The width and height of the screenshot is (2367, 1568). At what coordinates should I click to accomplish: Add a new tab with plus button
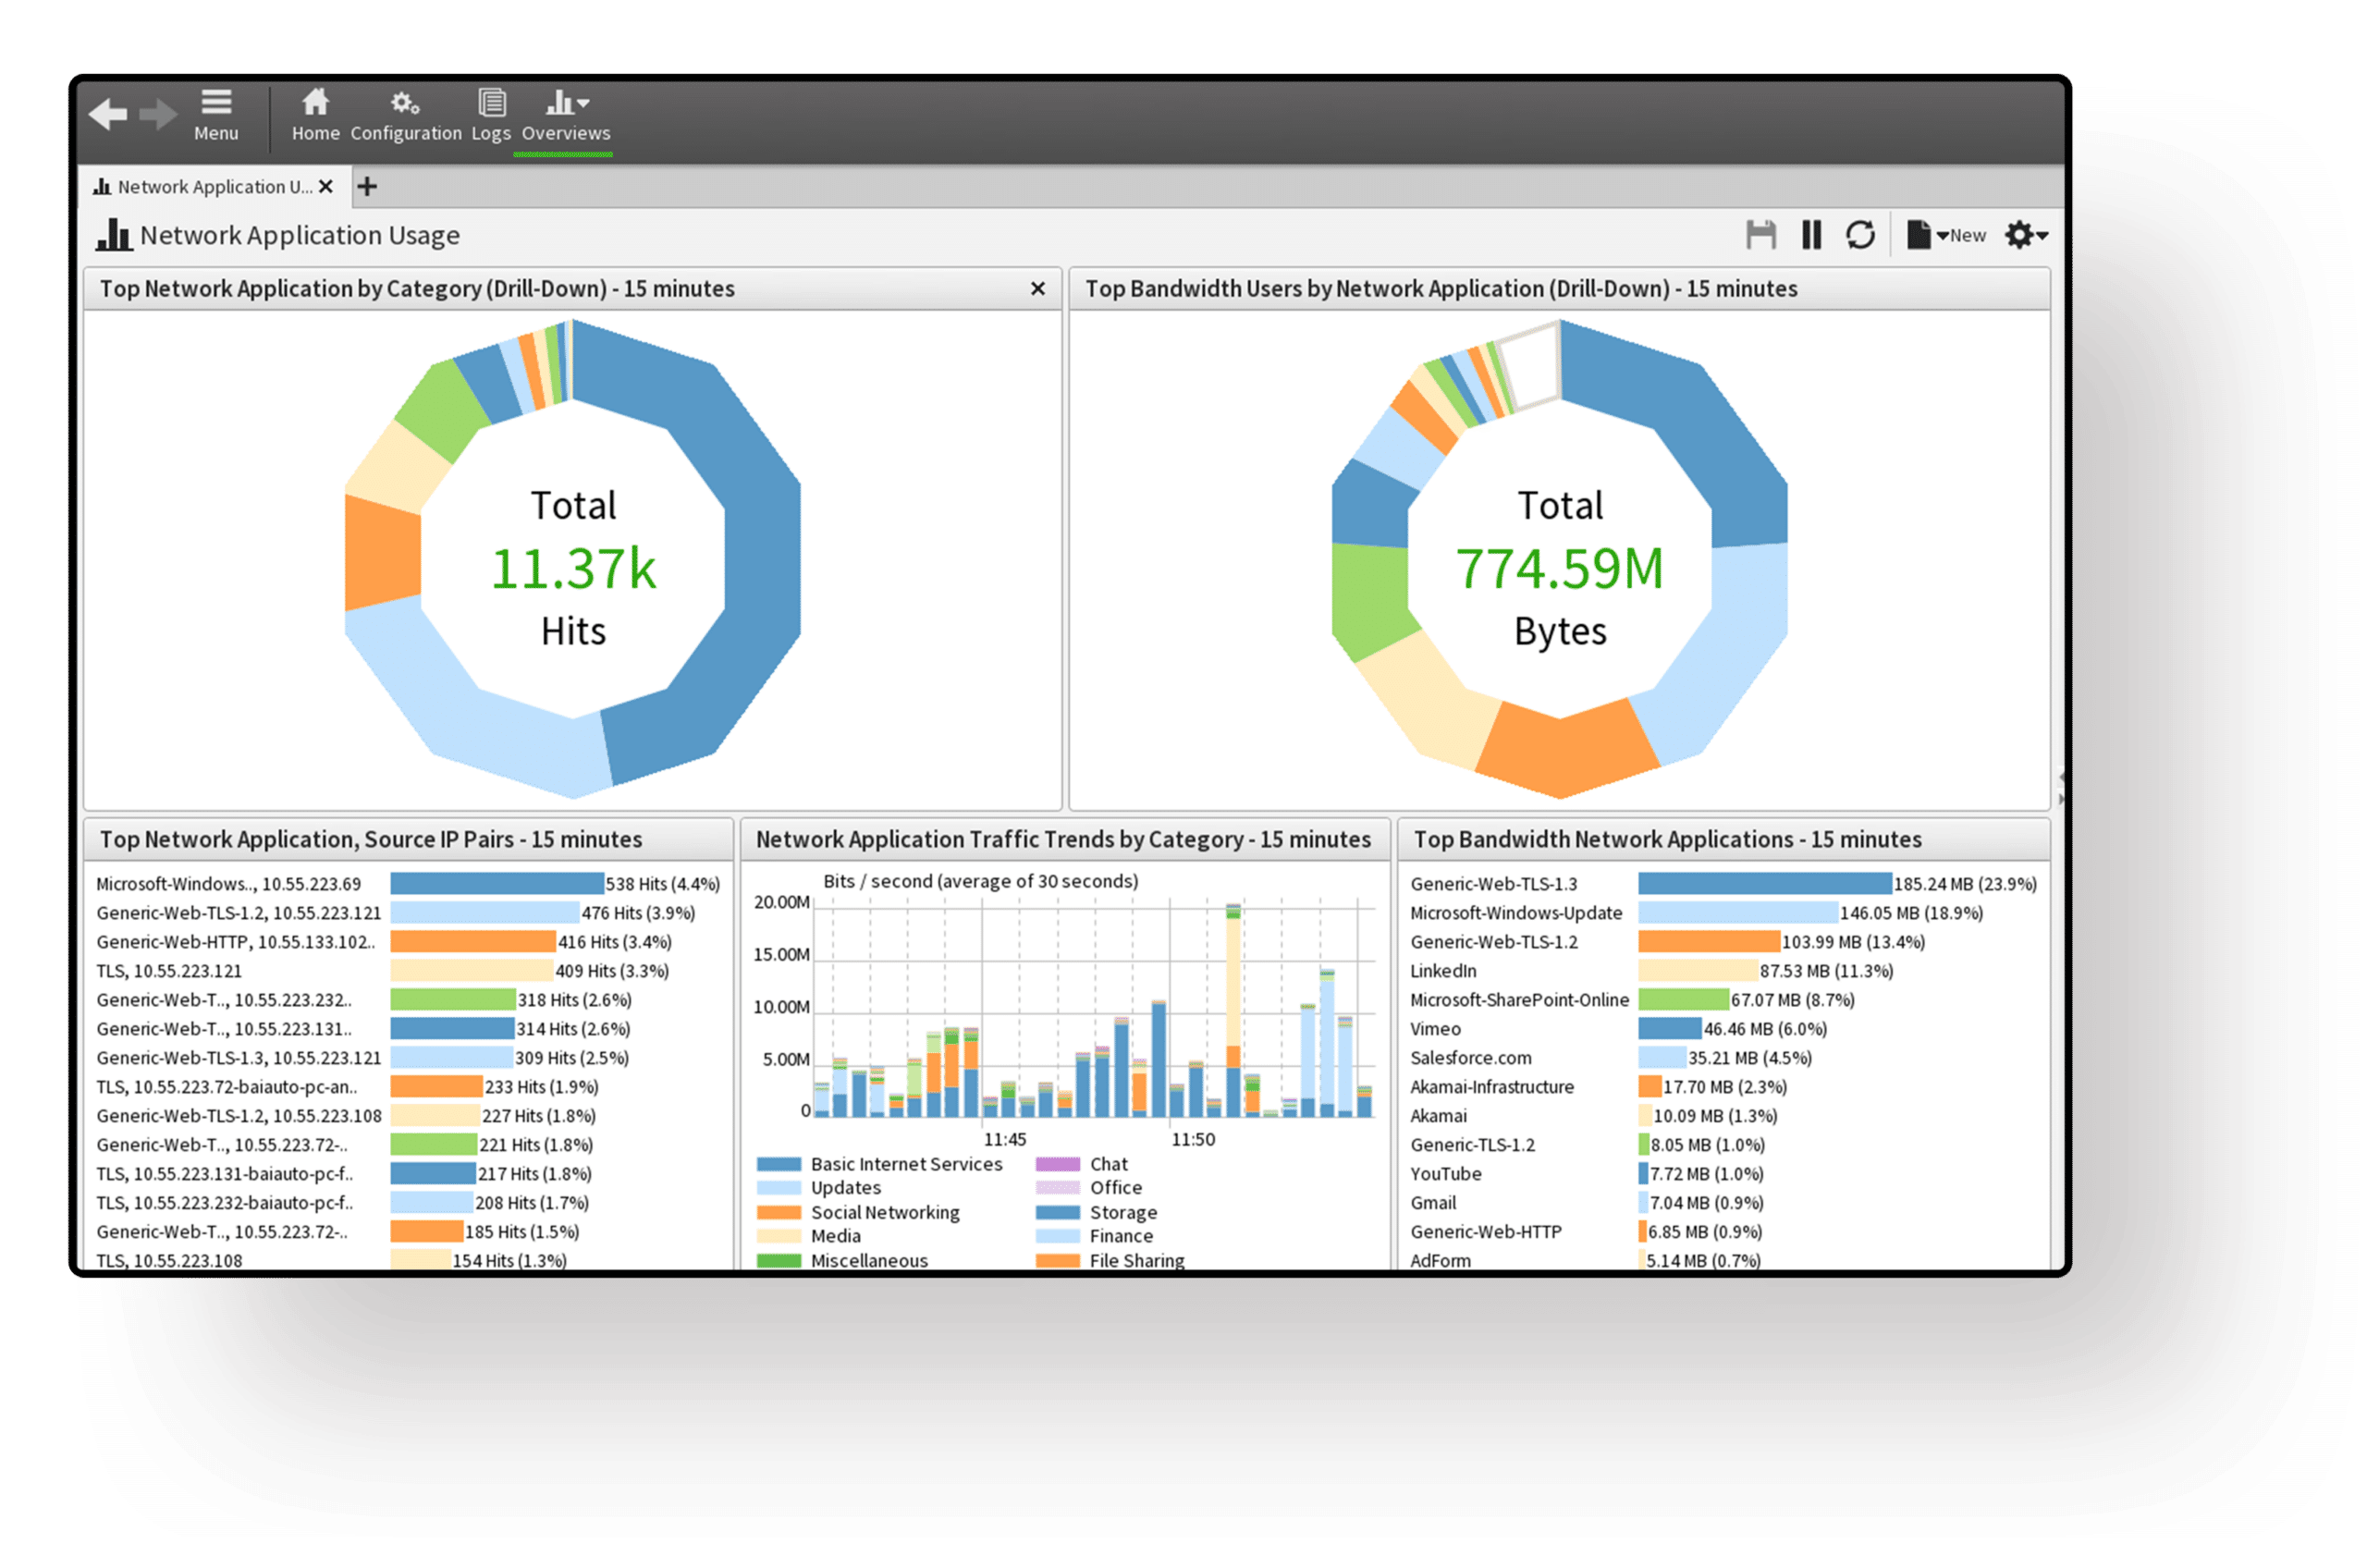coord(367,187)
